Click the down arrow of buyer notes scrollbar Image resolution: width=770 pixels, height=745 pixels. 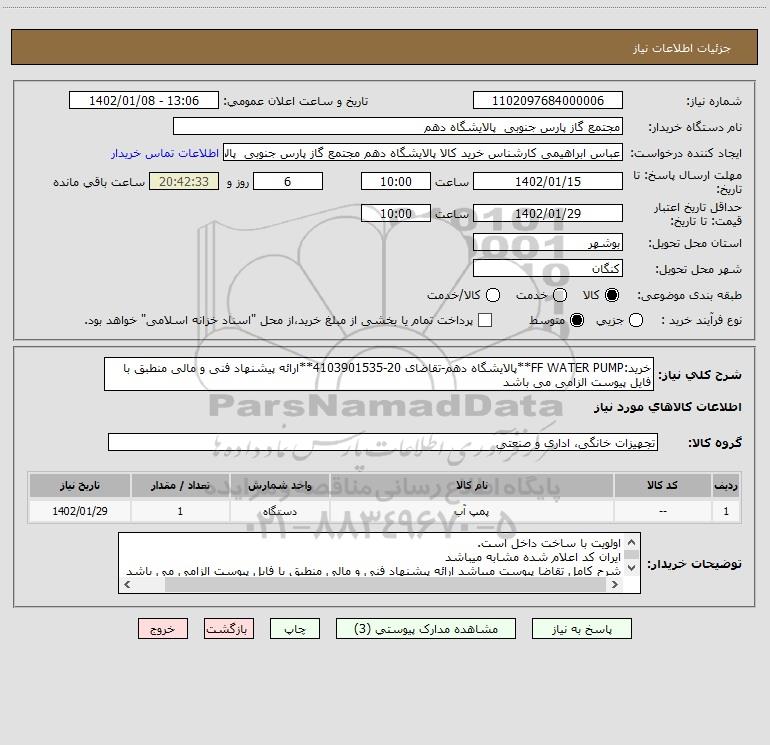[x=632, y=568]
